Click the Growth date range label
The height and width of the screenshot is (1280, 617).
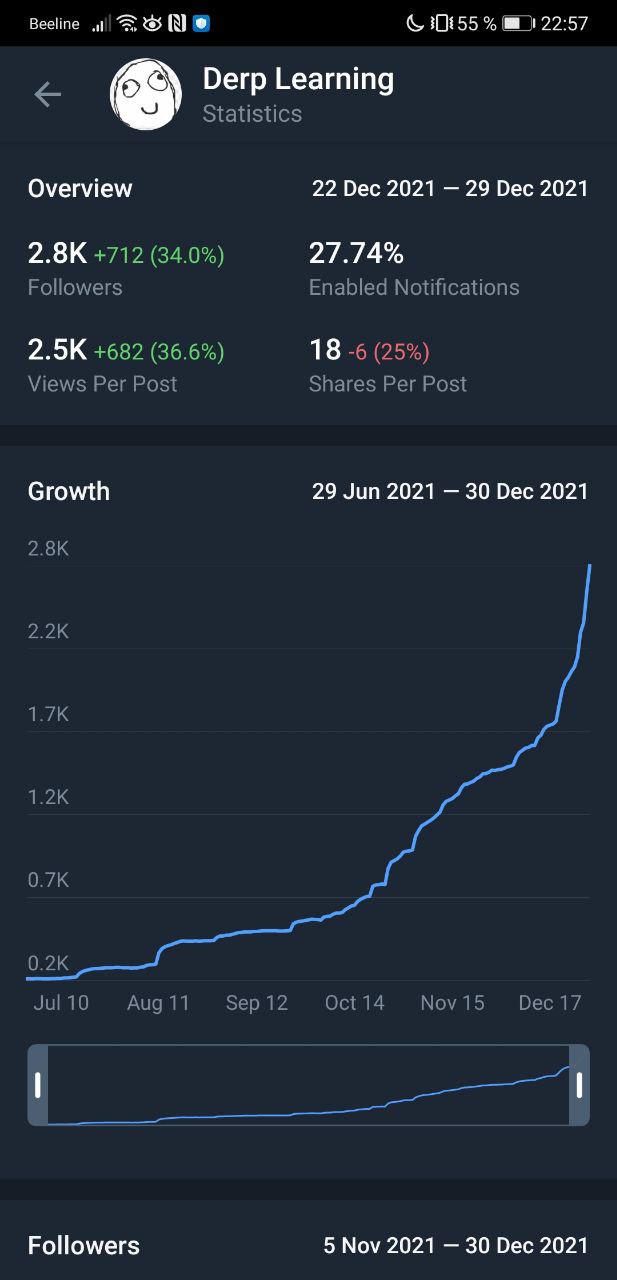[x=450, y=491]
